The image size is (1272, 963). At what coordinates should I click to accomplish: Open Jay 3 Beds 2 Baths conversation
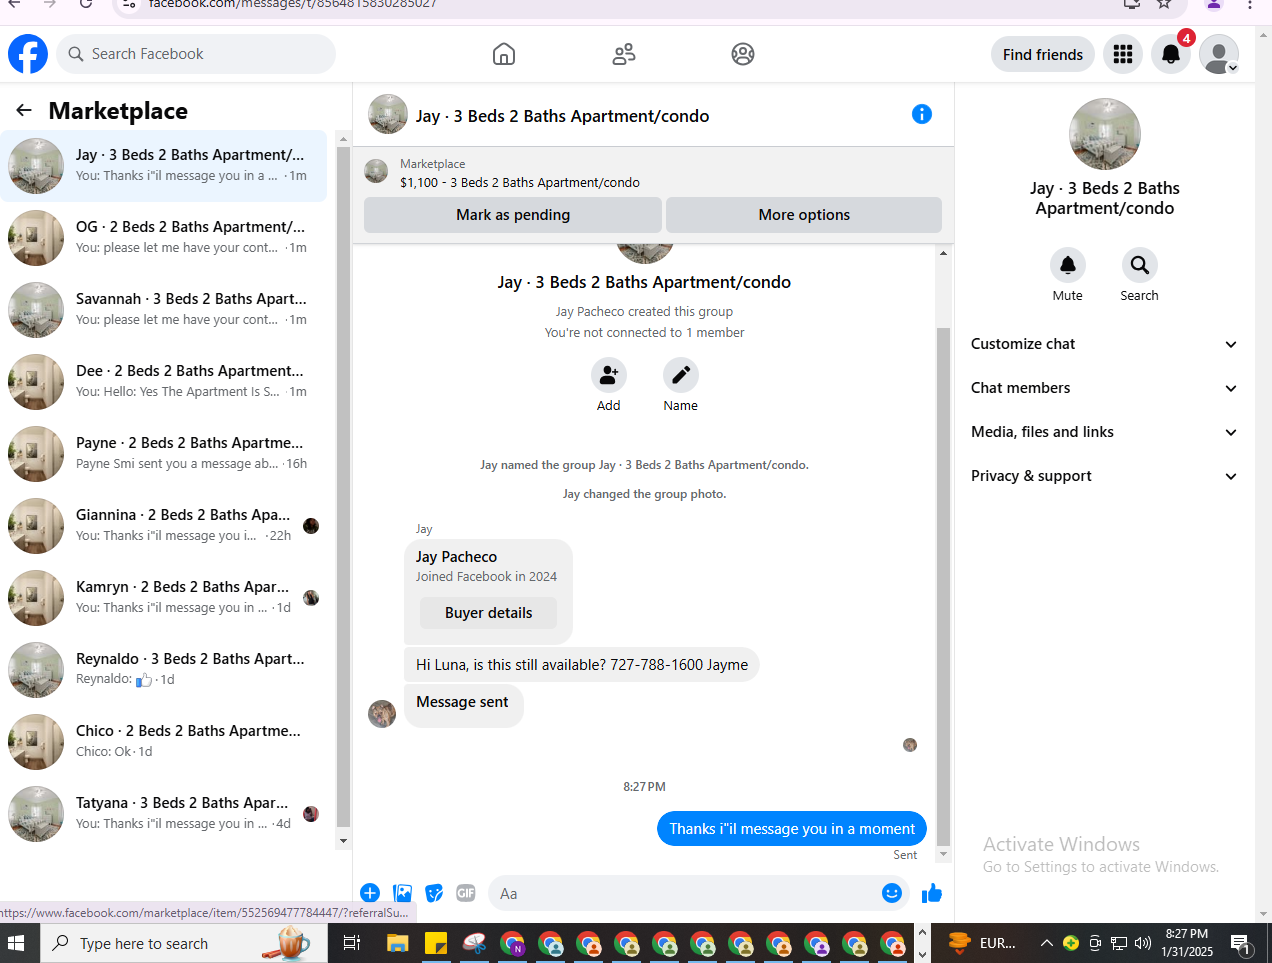164,166
